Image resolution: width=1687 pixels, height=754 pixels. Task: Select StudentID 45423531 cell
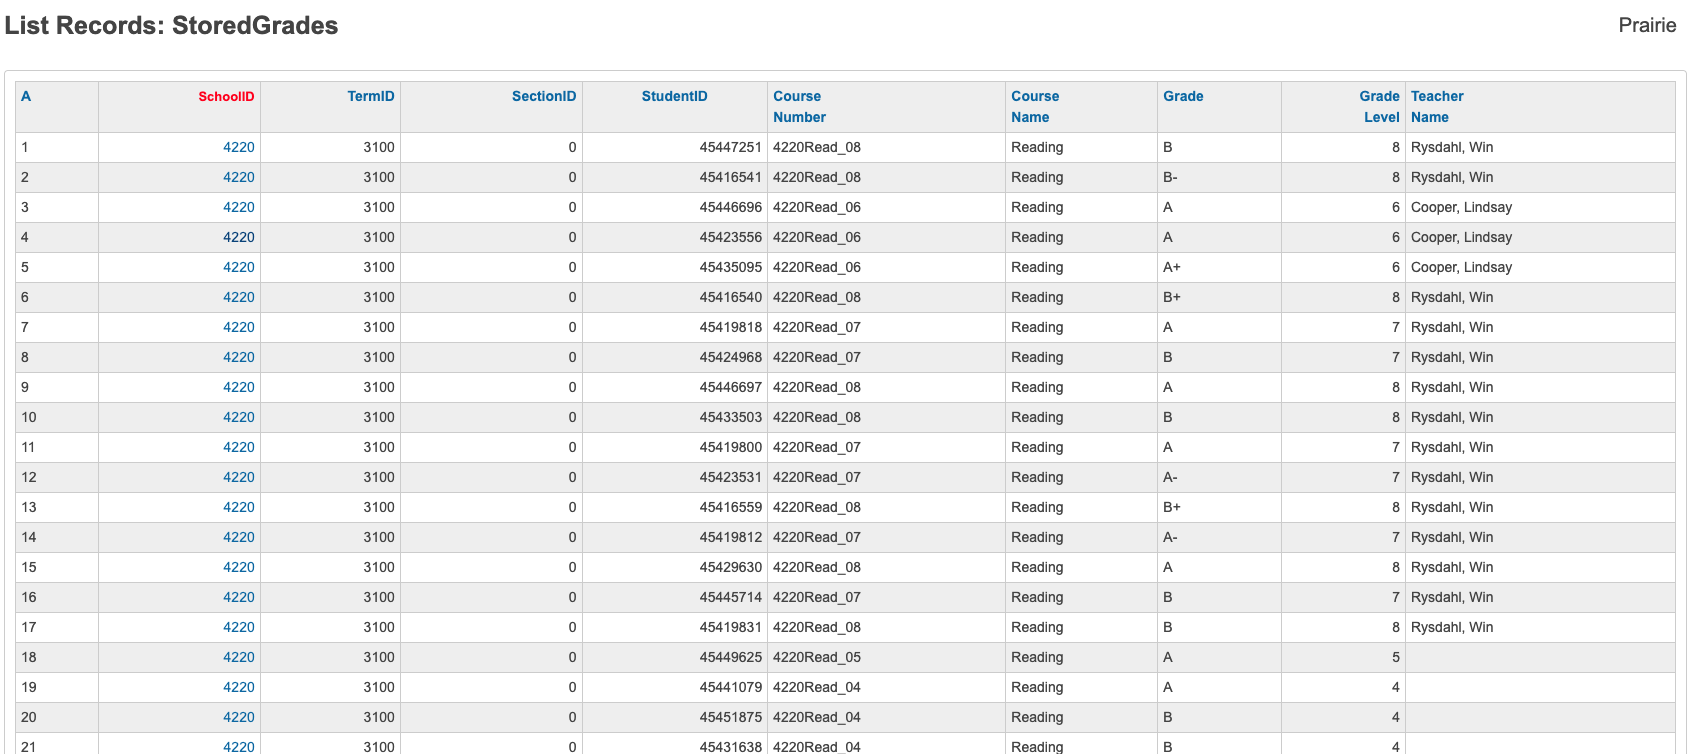[675, 477]
